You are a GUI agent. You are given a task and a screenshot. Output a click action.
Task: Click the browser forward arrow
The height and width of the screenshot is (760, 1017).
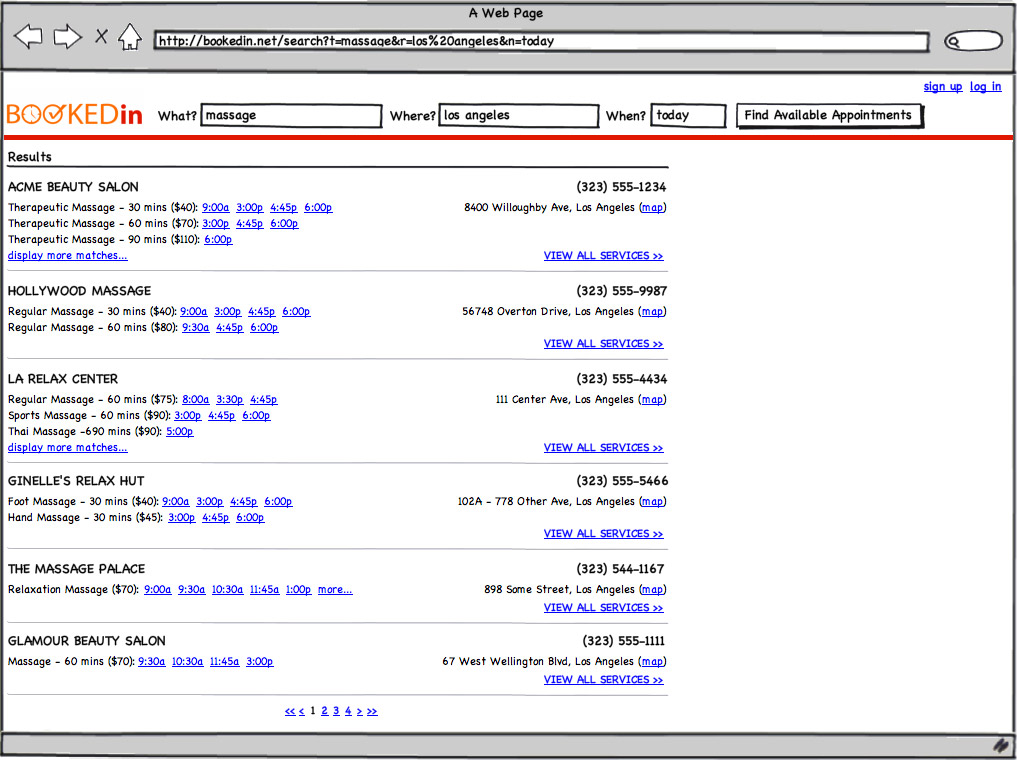pyautogui.click(x=67, y=36)
